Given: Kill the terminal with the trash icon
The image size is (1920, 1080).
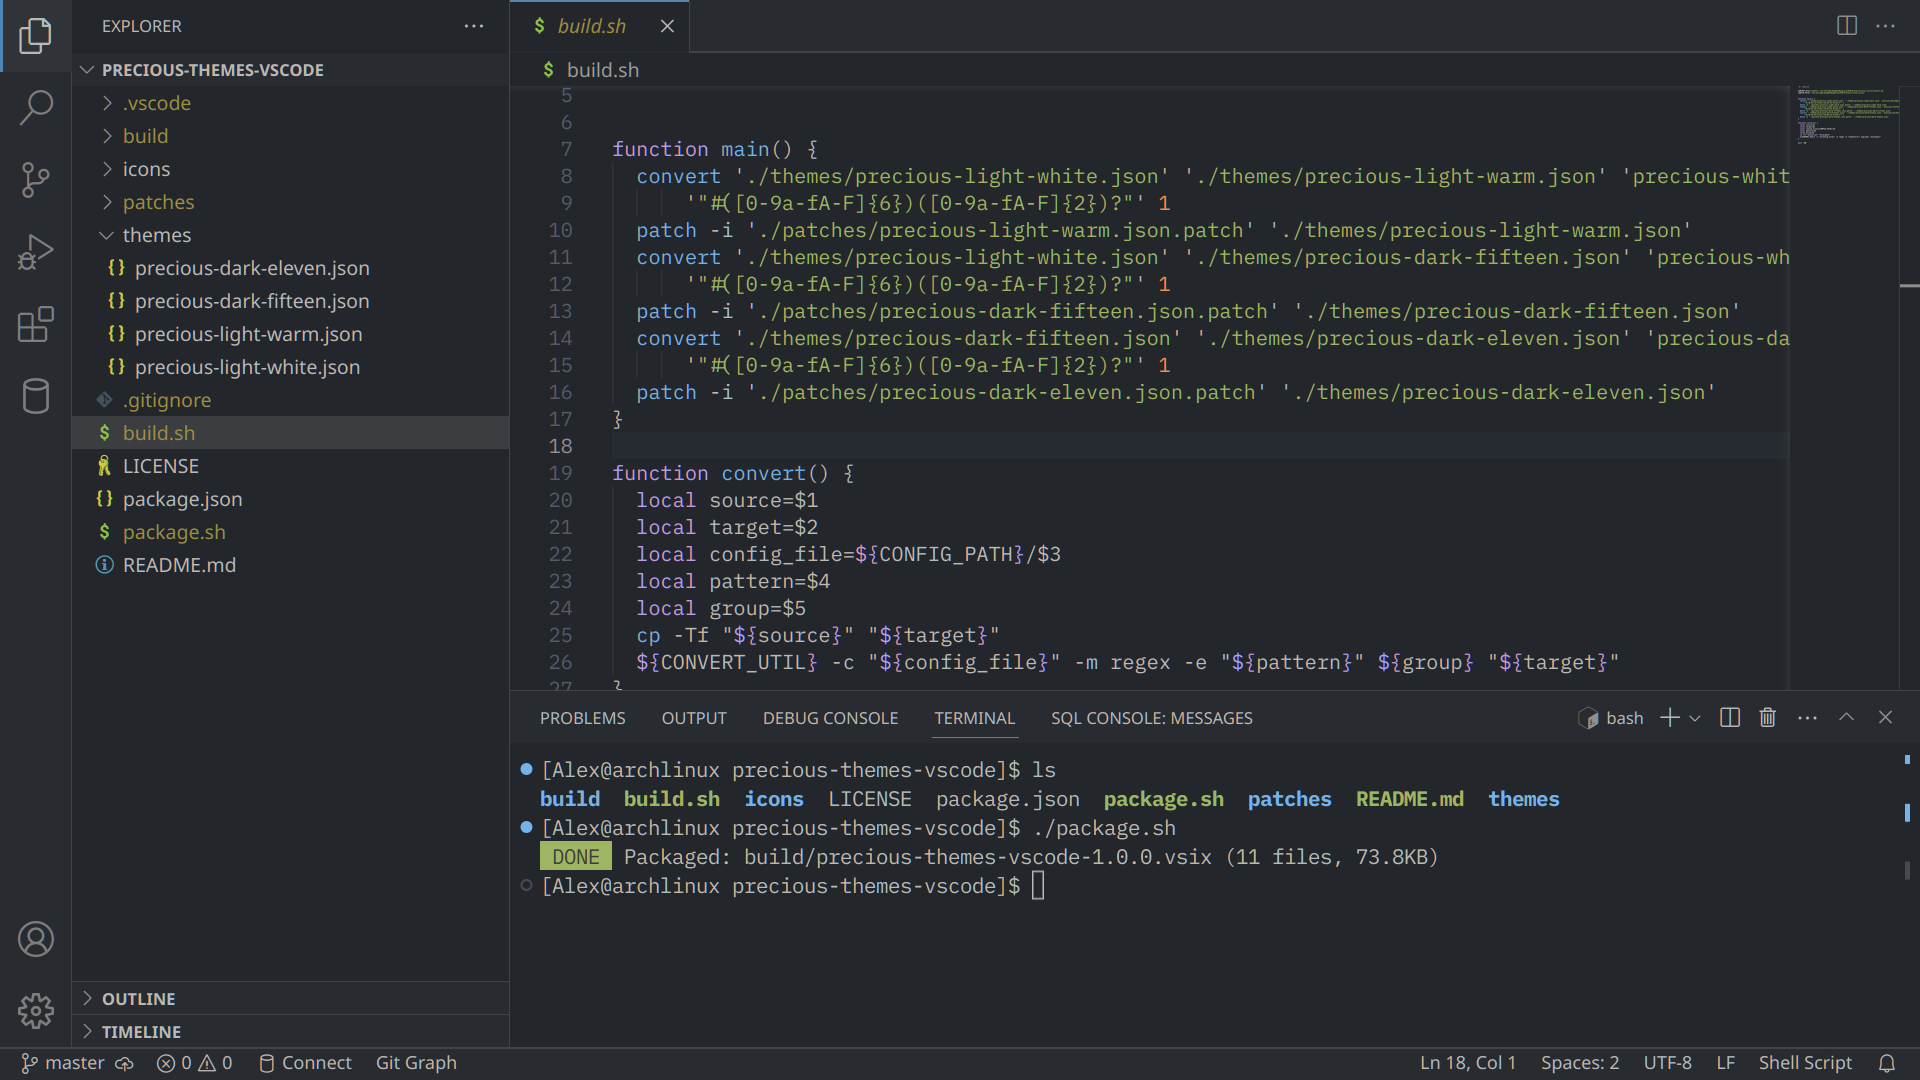Looking at the screenshot, I should (x=1767, y=717).
